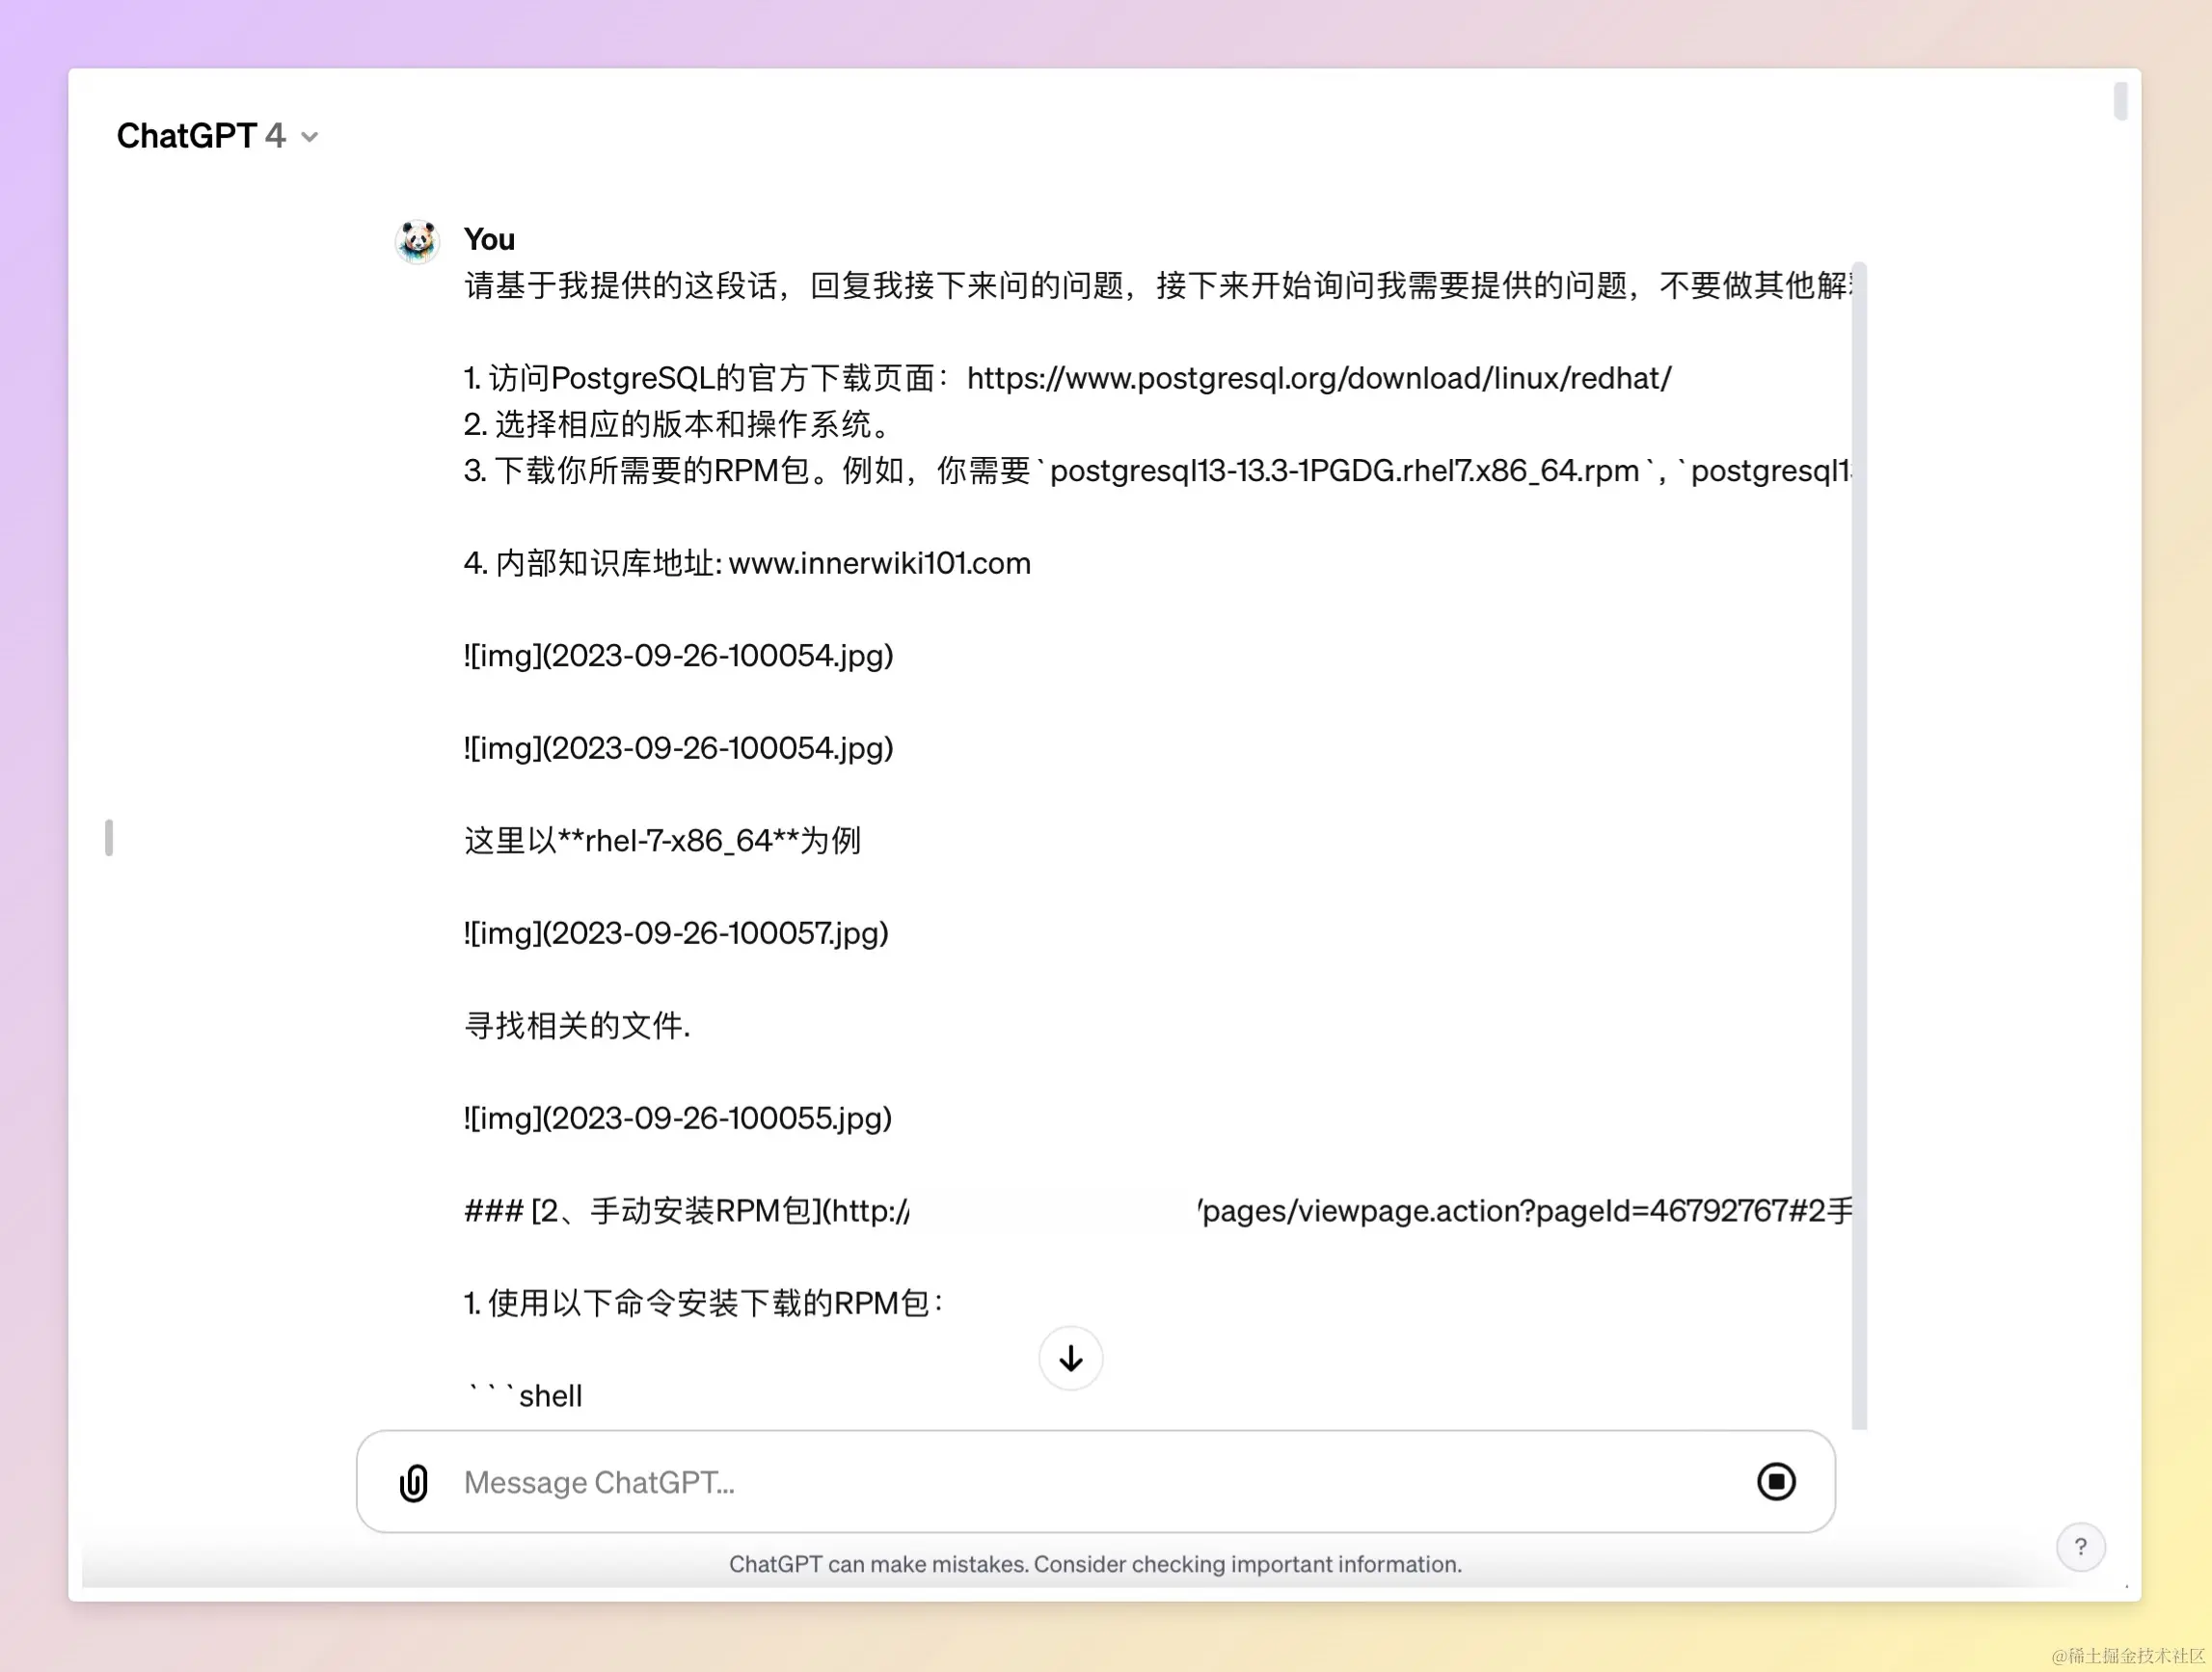Screen dimensions: 2212x1672
Task: Click the "You" sender name label
Action: pos(489,240)
